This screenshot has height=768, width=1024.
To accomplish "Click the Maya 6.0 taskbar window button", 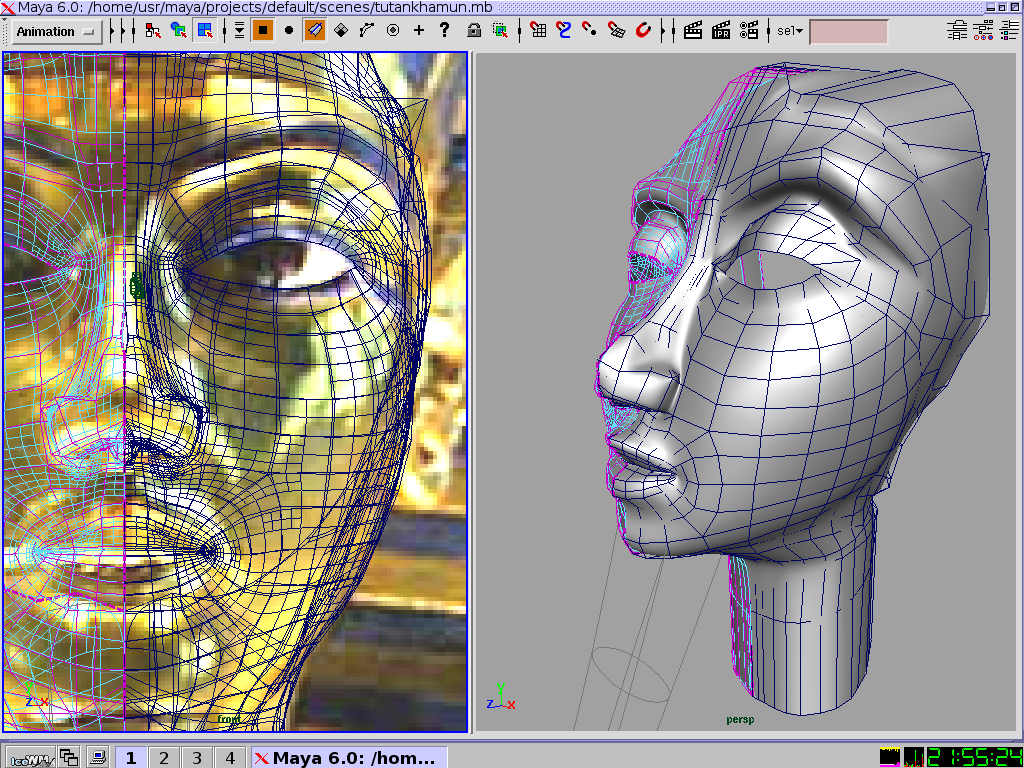I will point(349,758).
